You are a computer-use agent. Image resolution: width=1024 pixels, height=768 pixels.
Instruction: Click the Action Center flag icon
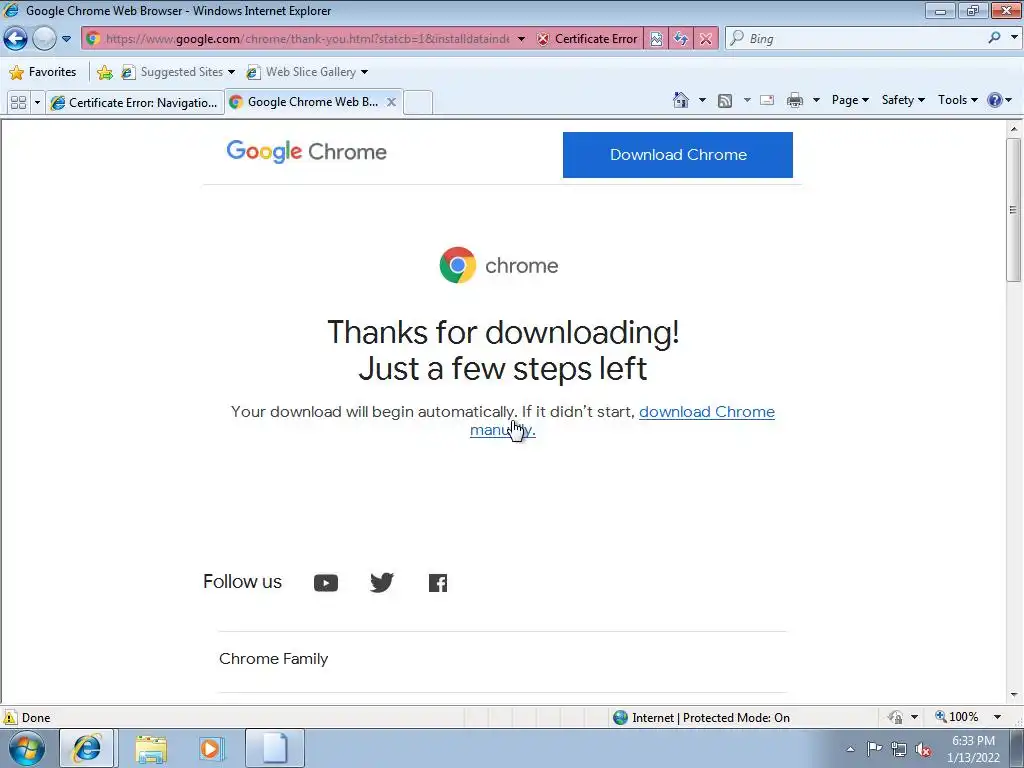pos(874,749)
